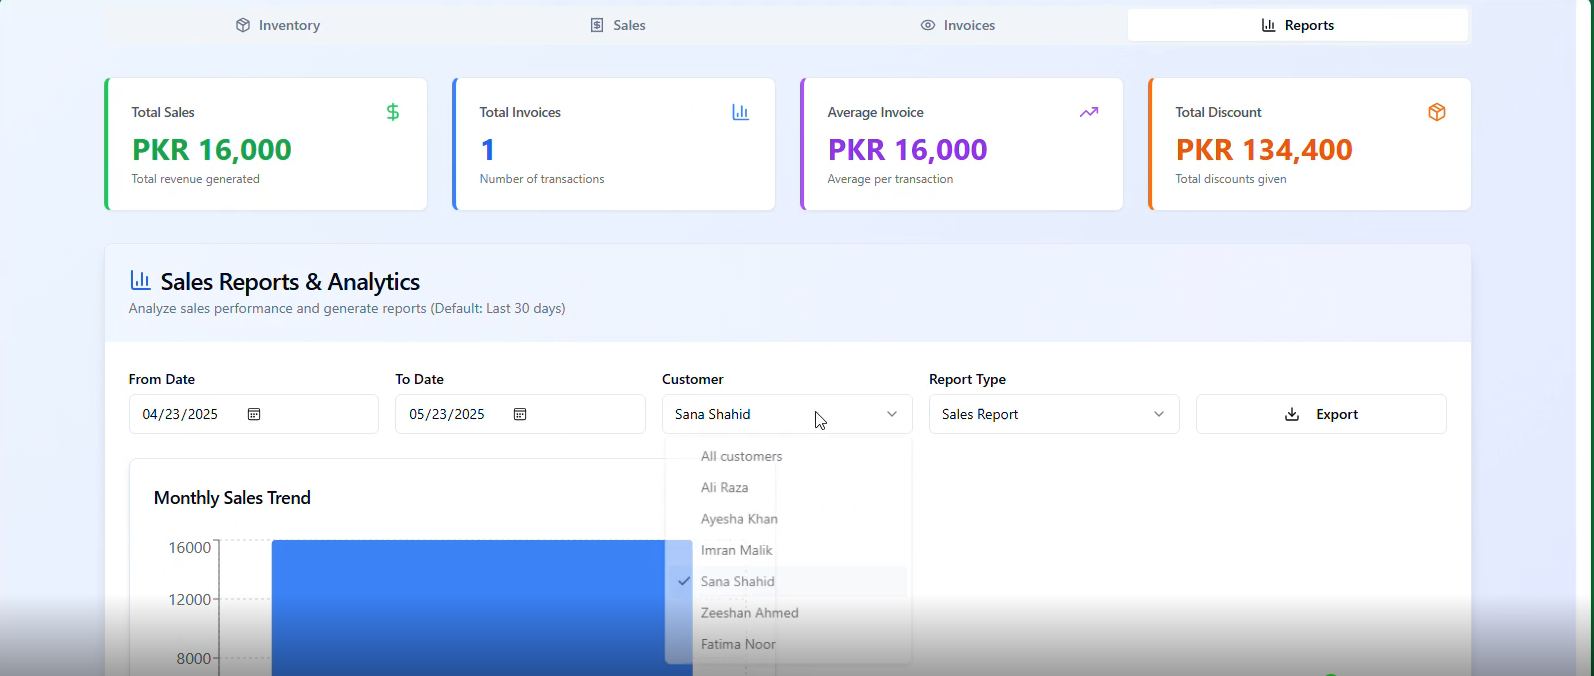Expand the Report Type dropdown chevron
Image resolution: width=1594 pixels, height=676 pixels.
coord(1159,414)
